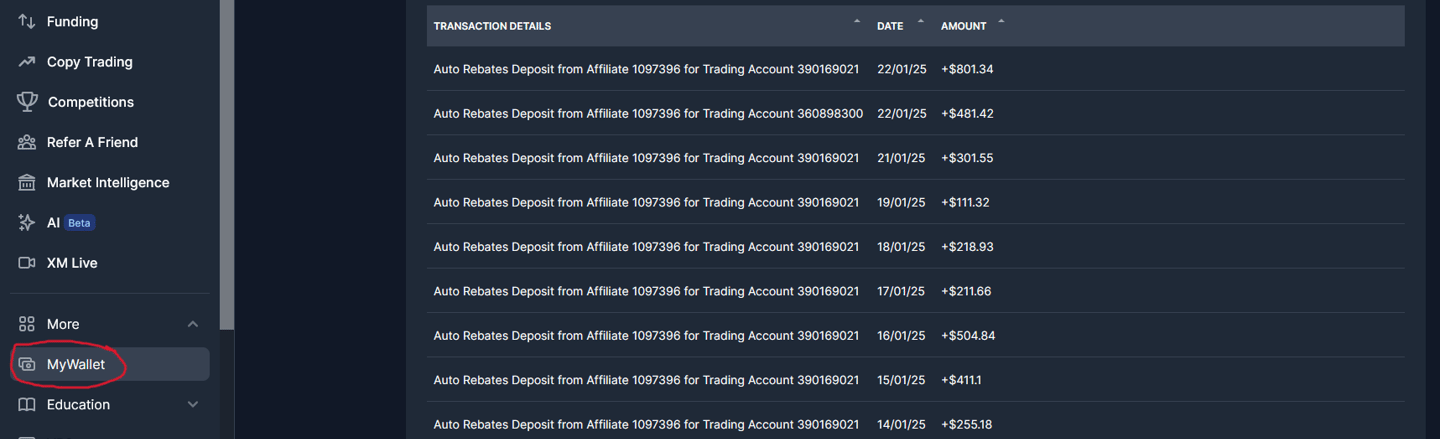Screen dimensions: 1440x439
Task: Click the 14/01/25 date cell
Action: click(x=901, y=425)
